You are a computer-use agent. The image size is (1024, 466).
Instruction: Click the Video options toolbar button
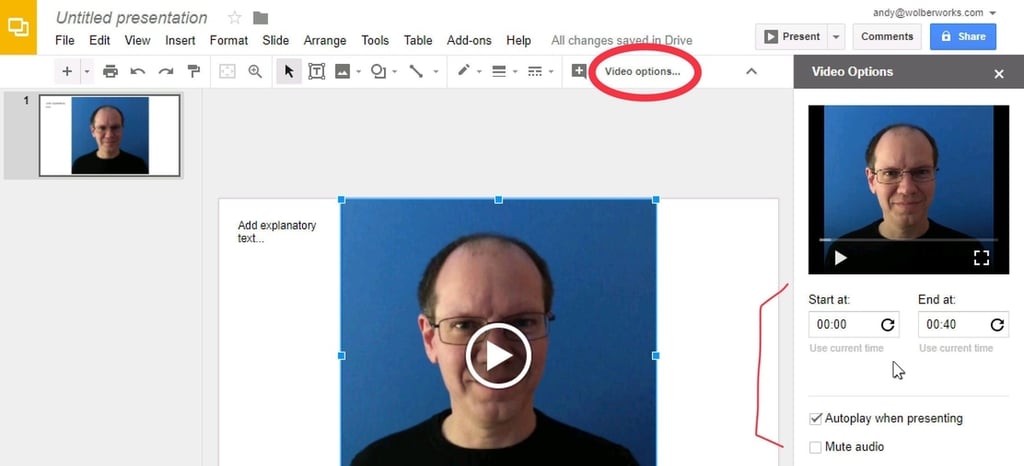point(642,71)
